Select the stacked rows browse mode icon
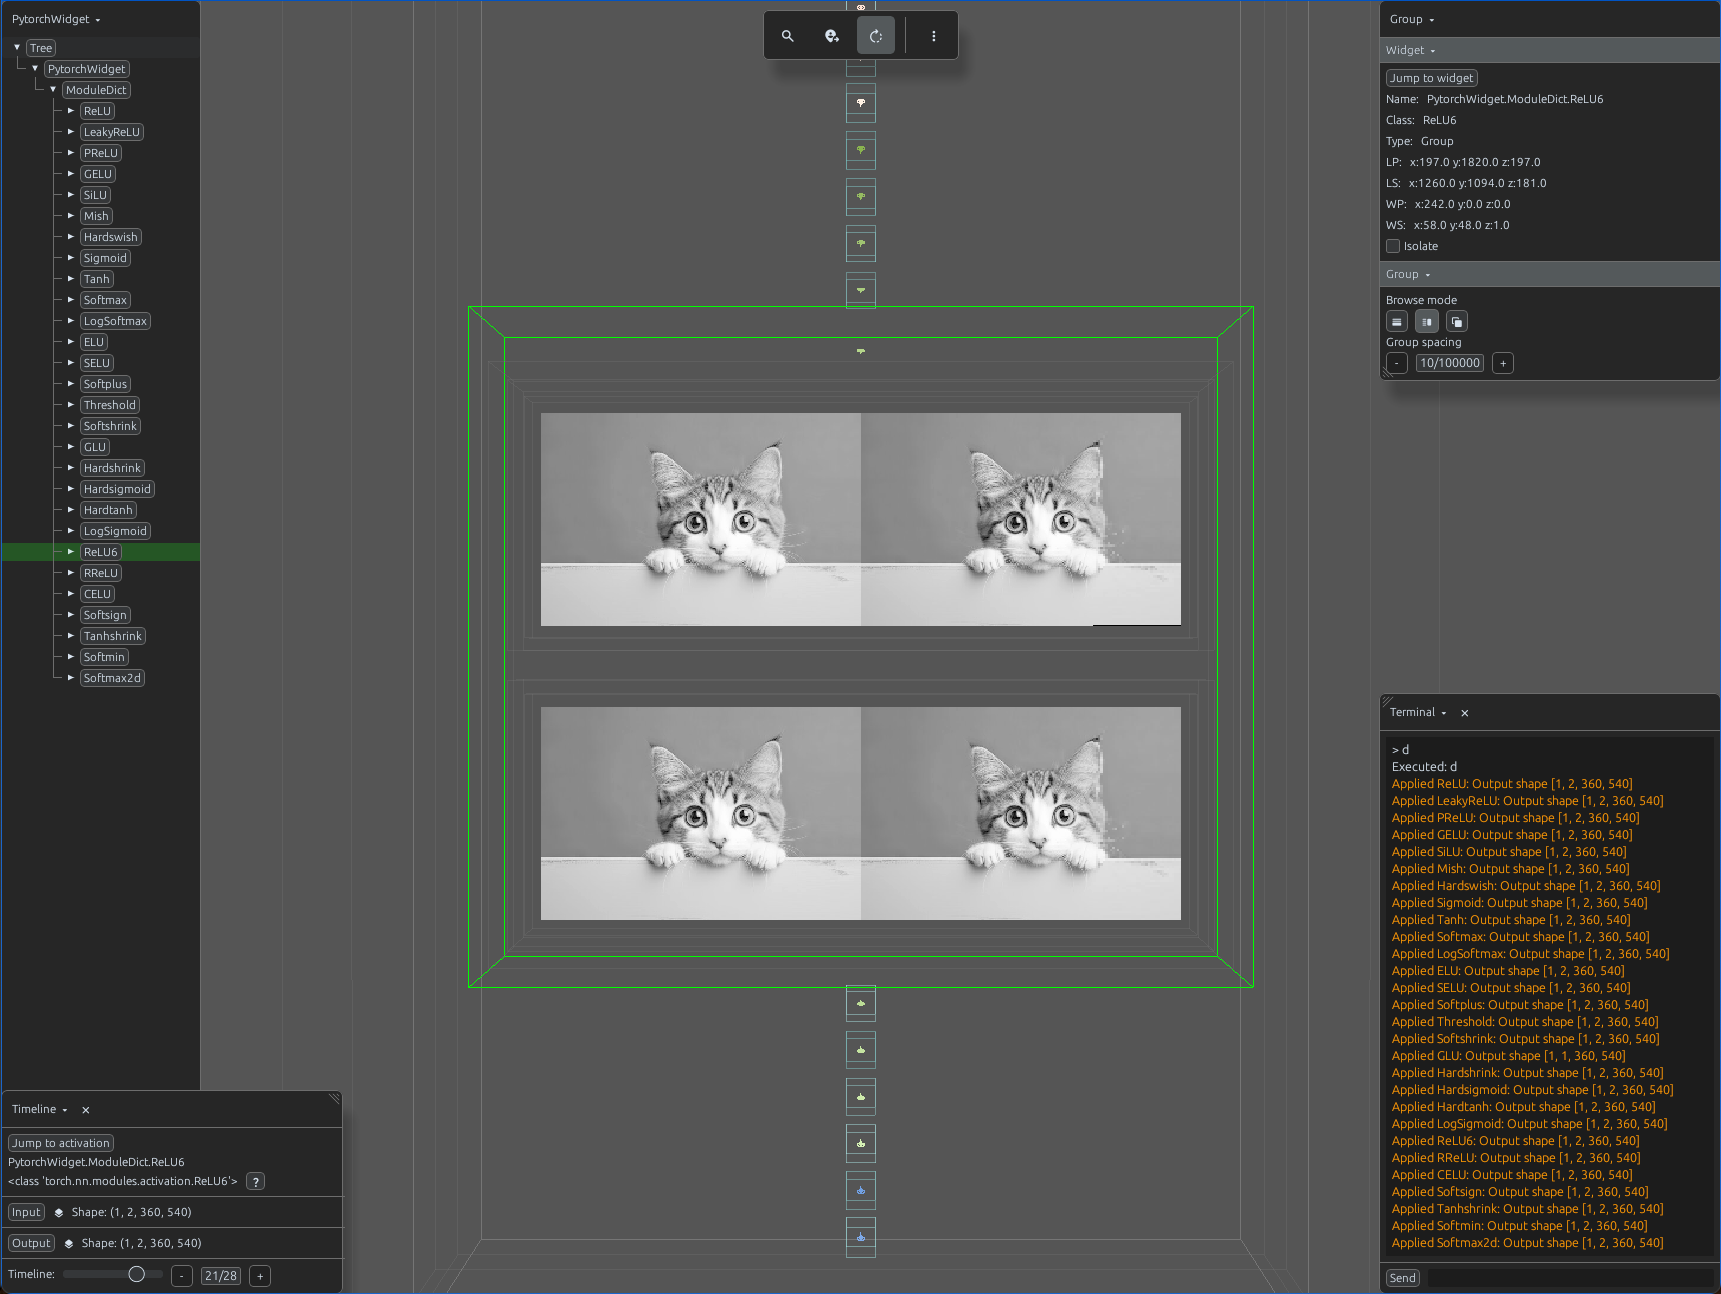Screen dimensions: 1721x1294 point(1397,322)
